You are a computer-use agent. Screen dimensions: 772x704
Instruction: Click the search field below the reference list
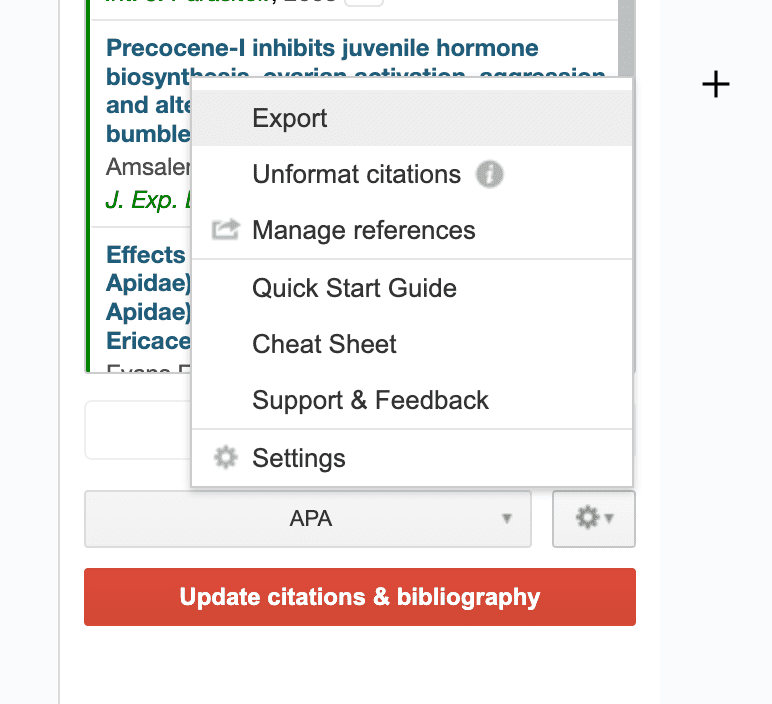pos(138,431)
